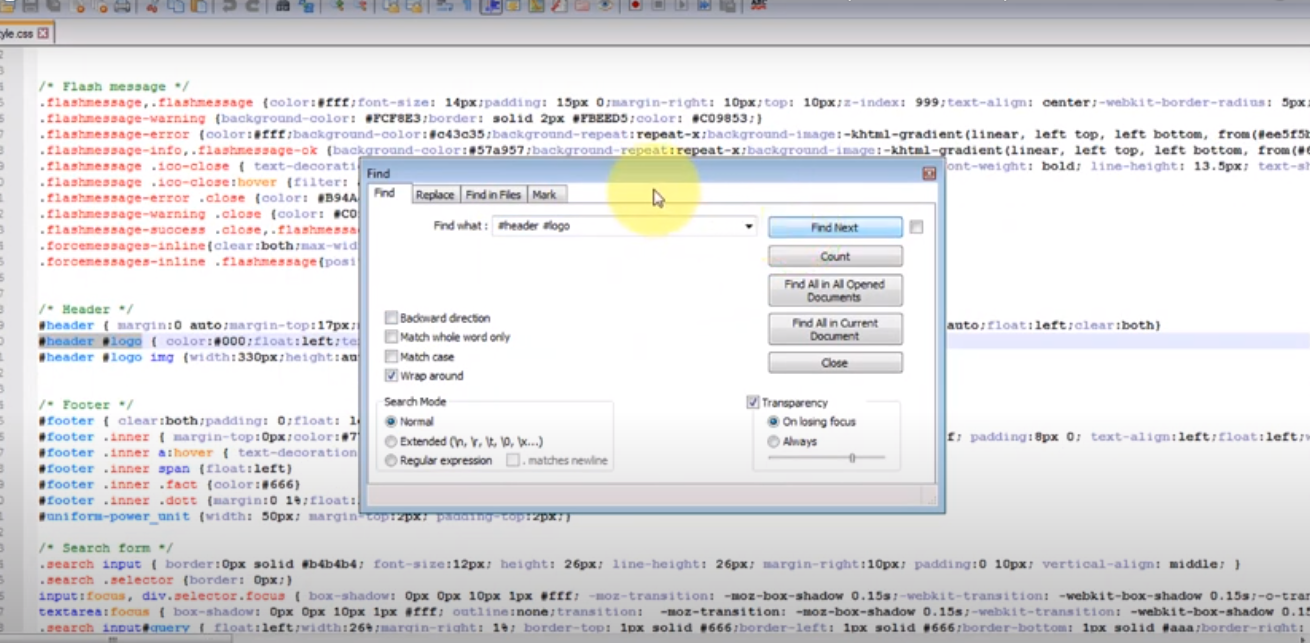
Task: Click the Monitoring eye toolbar icon
Action: pos(605,5)
